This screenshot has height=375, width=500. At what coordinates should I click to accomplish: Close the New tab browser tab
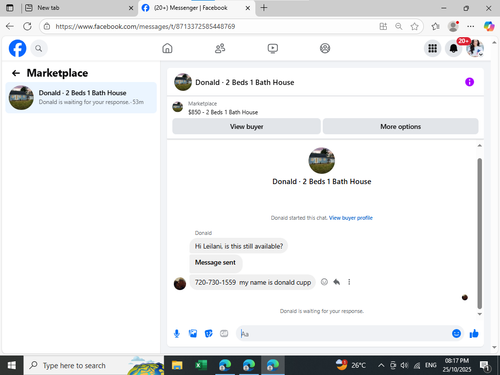pos(131,8)
